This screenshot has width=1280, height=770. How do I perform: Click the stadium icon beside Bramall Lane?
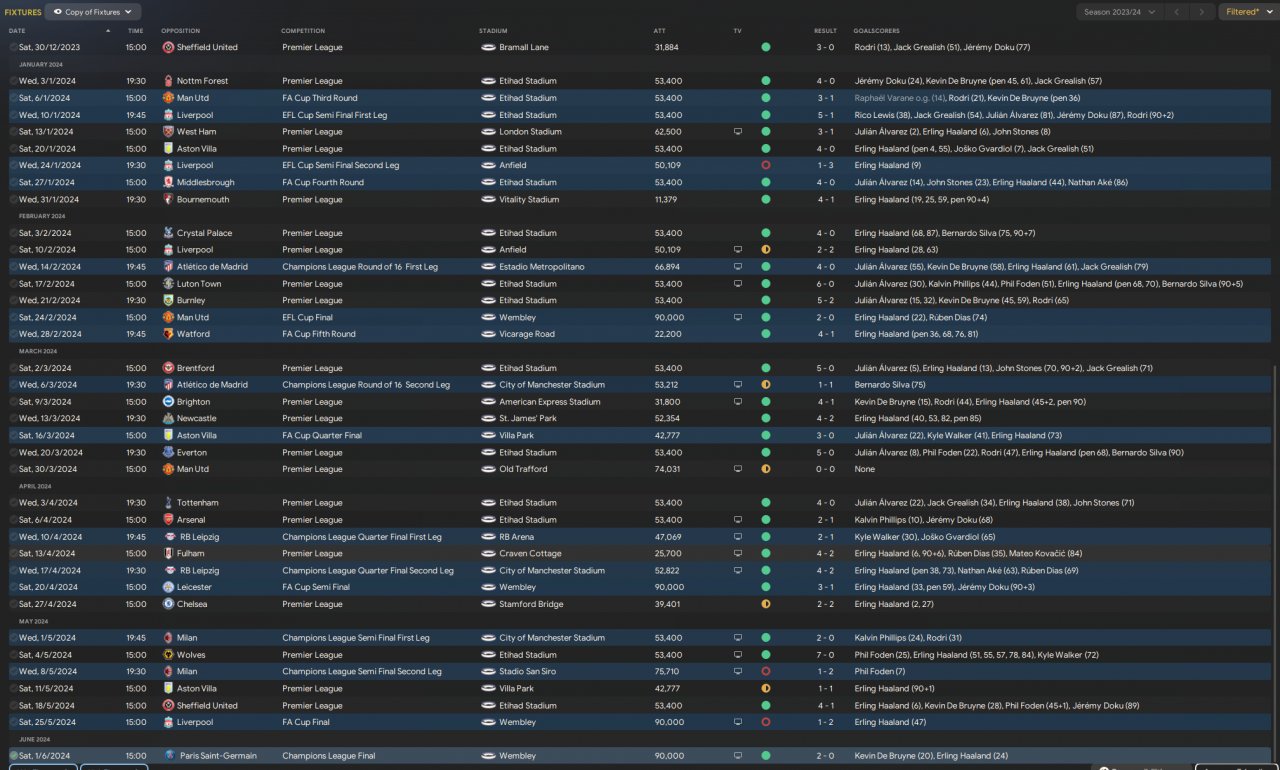pos(488,47)
